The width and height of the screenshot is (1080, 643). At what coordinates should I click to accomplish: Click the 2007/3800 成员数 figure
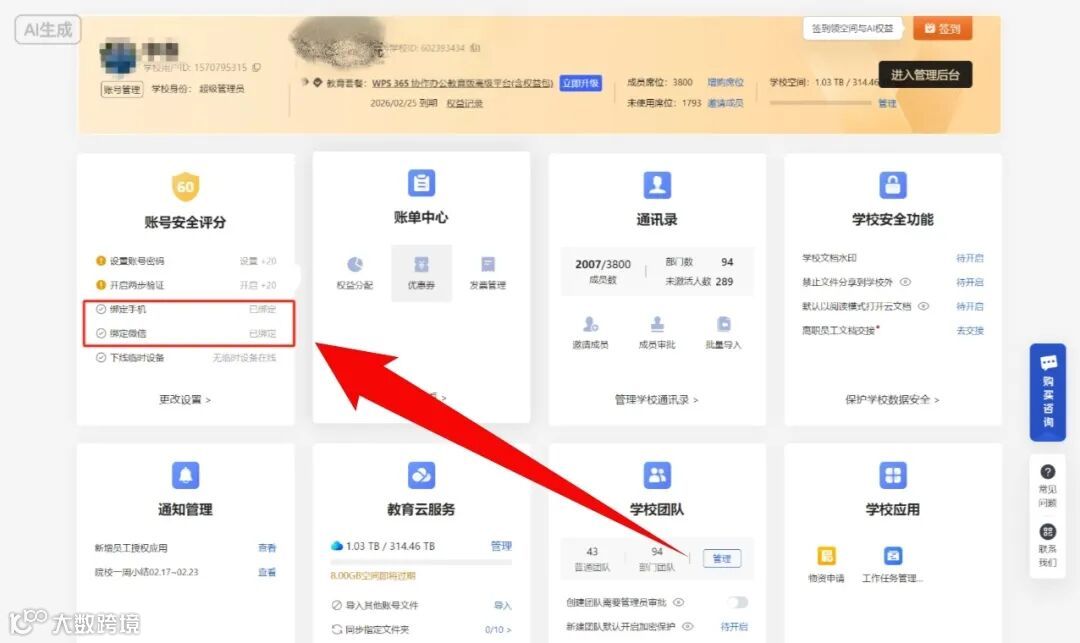point(603,264)
